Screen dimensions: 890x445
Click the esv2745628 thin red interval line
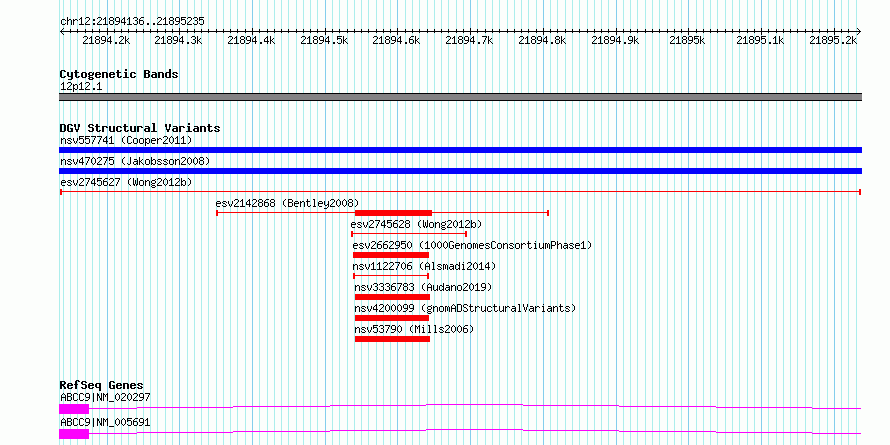tap(409, 234)
